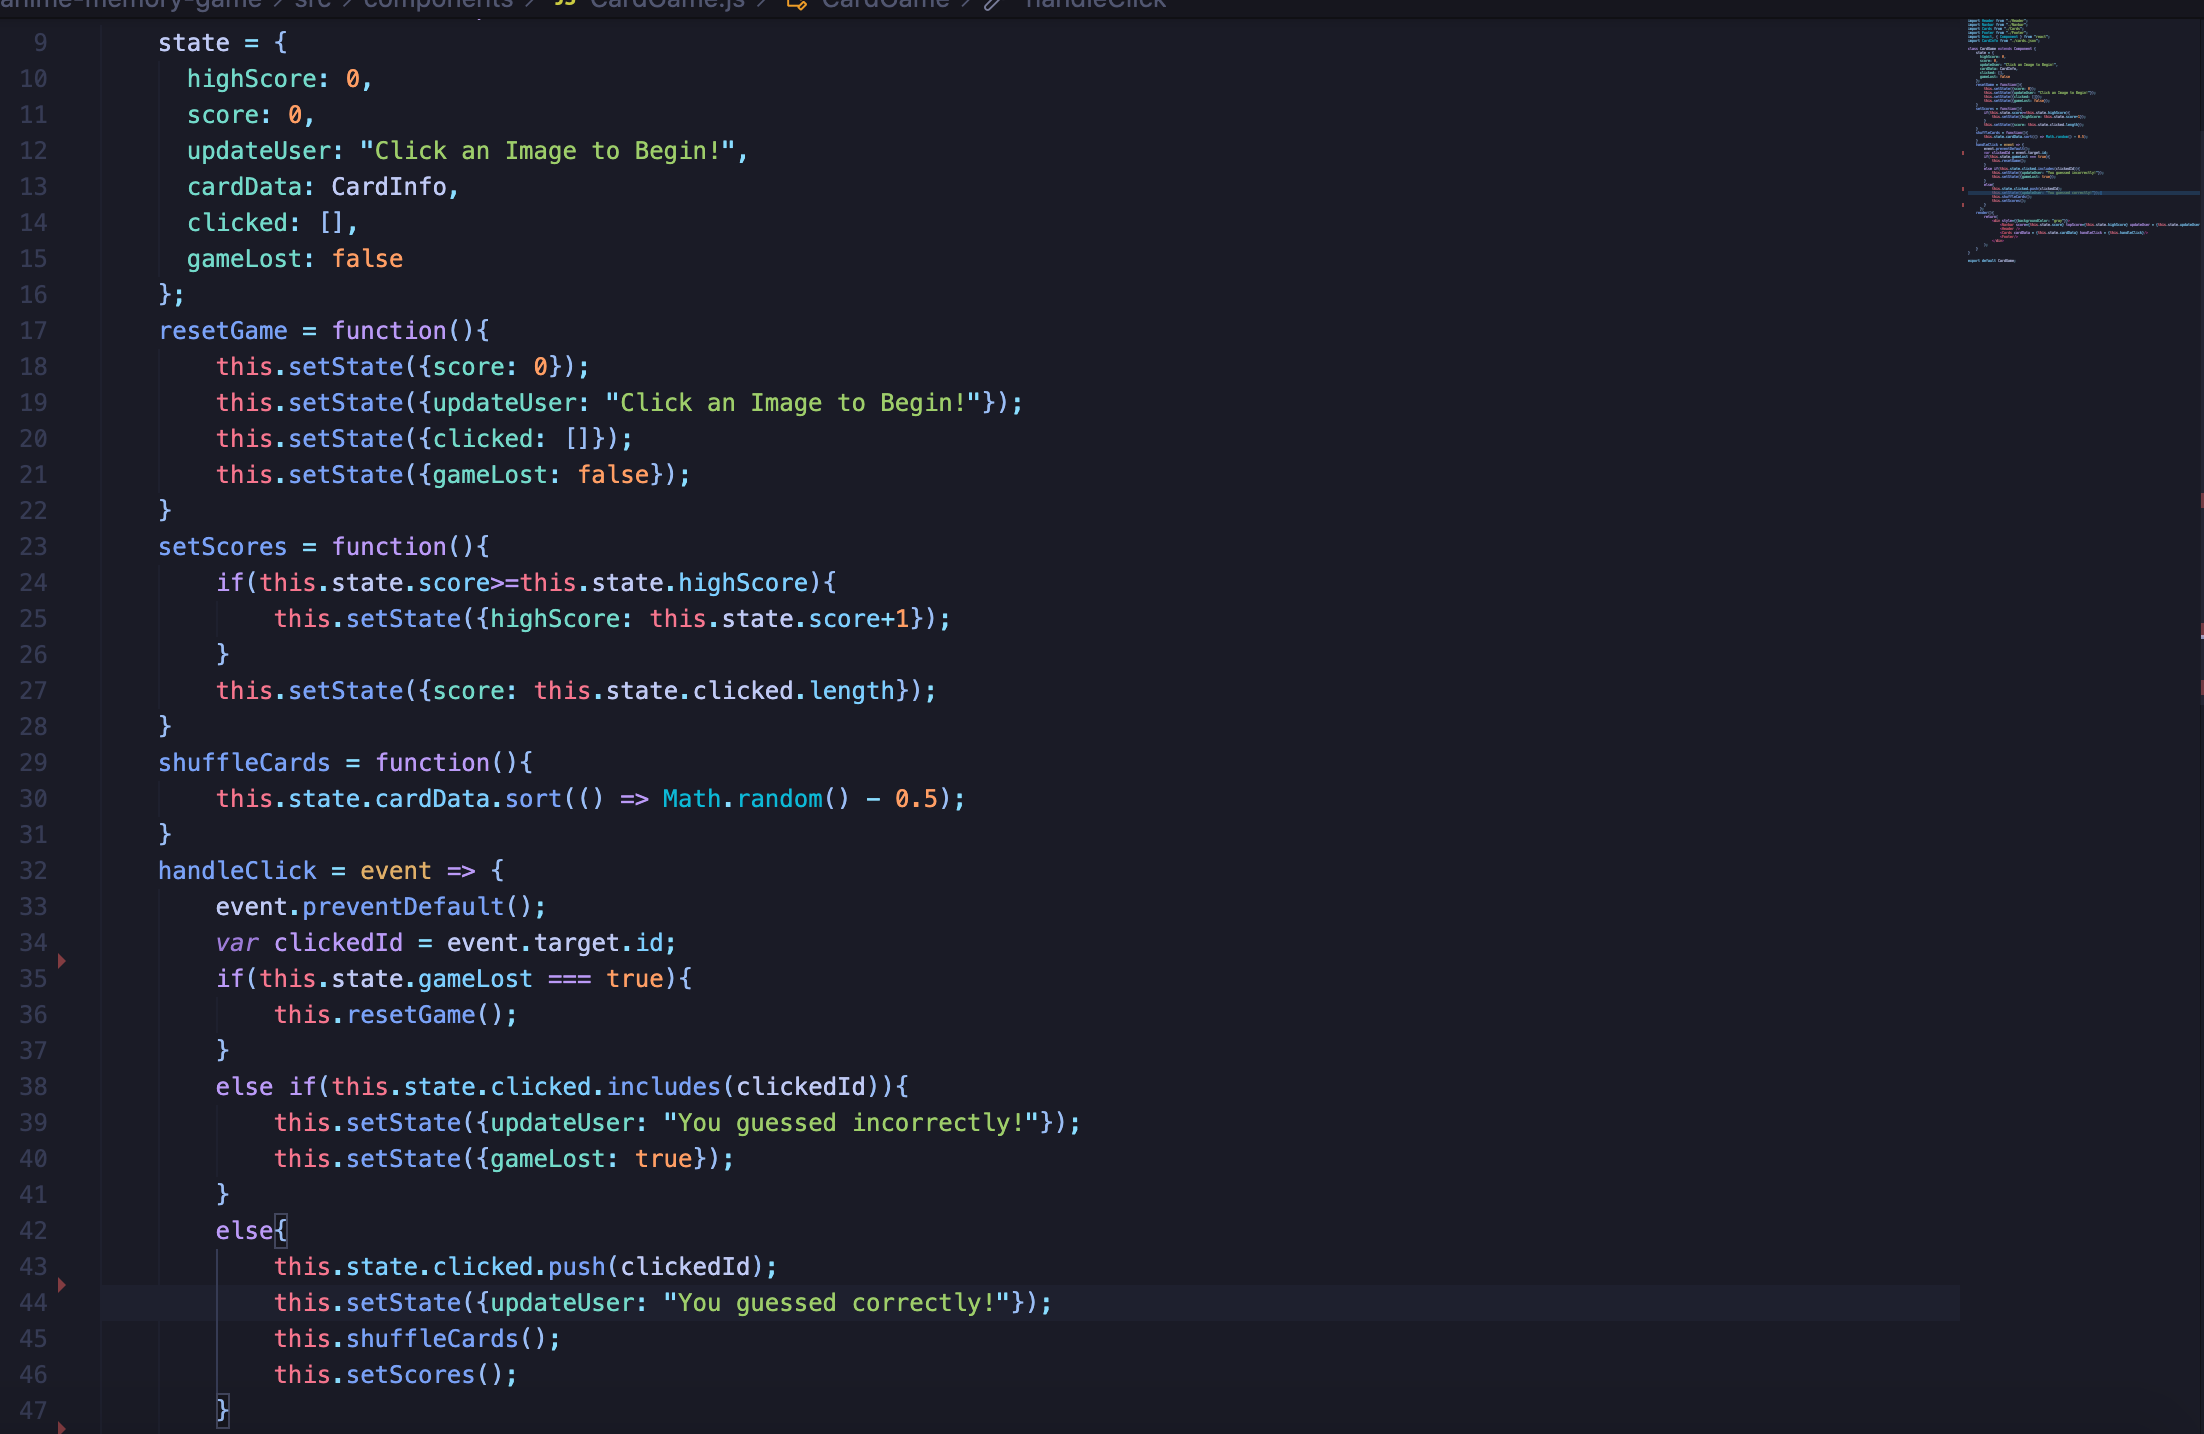Open the src breadcrumb segment

click(312, 4)
